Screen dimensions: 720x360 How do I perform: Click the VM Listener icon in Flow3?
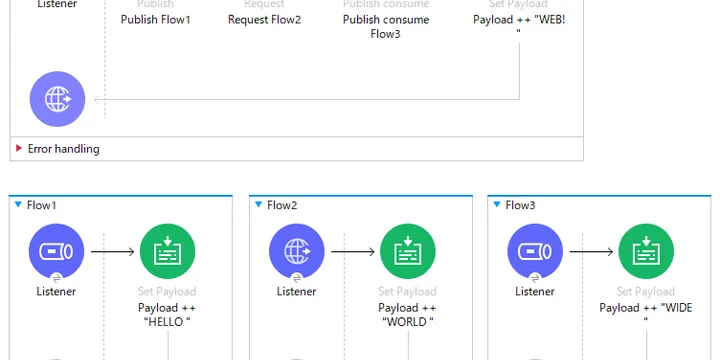535,251
